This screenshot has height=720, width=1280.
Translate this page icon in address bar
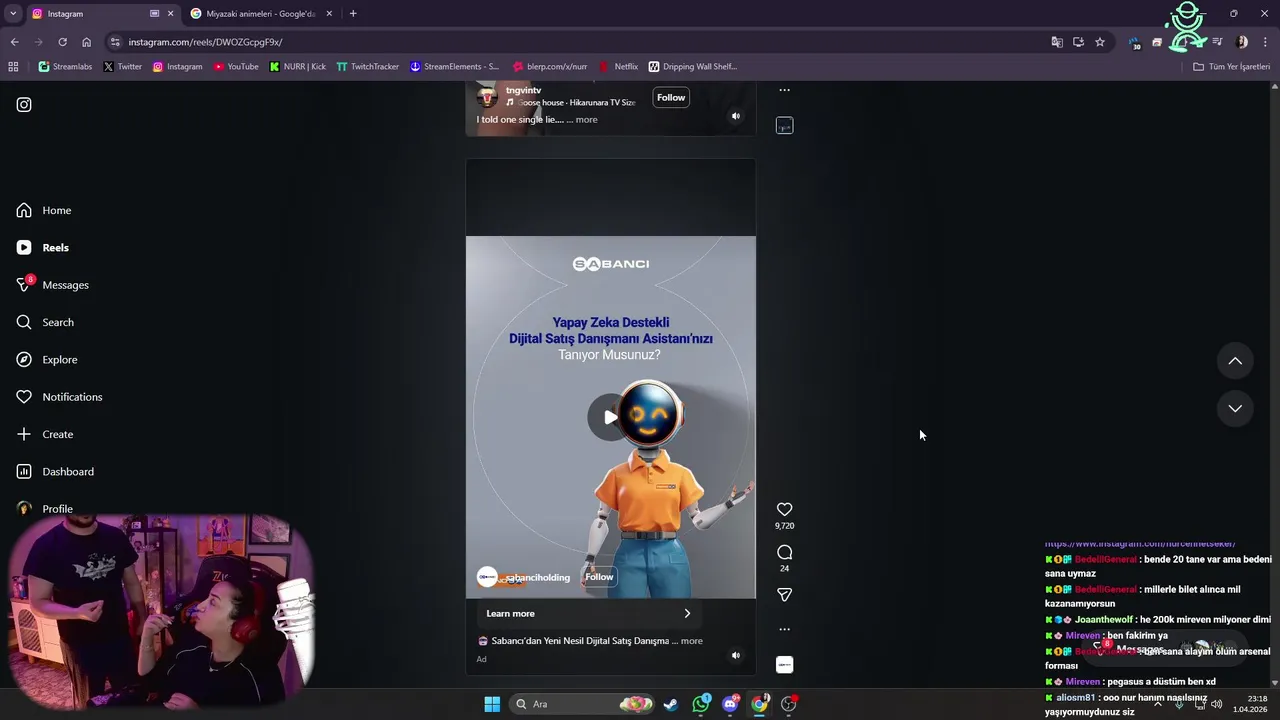1057,42
